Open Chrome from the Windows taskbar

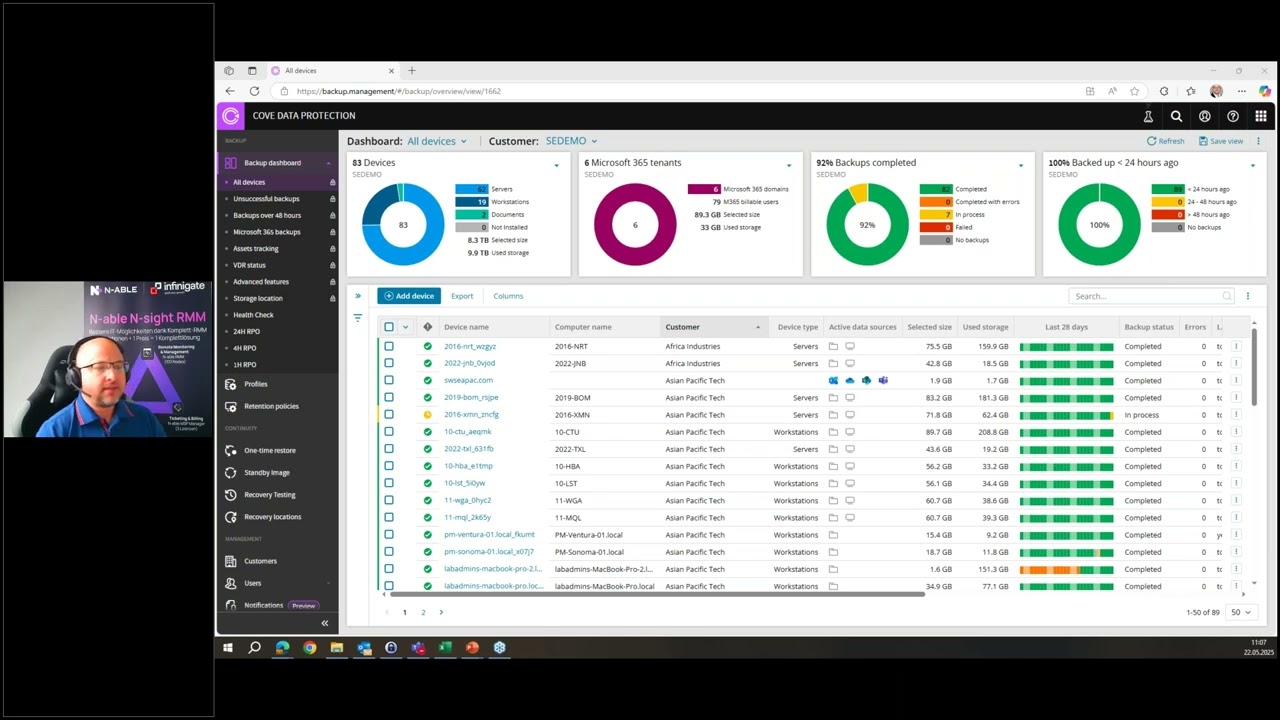[x=310, y=647]
